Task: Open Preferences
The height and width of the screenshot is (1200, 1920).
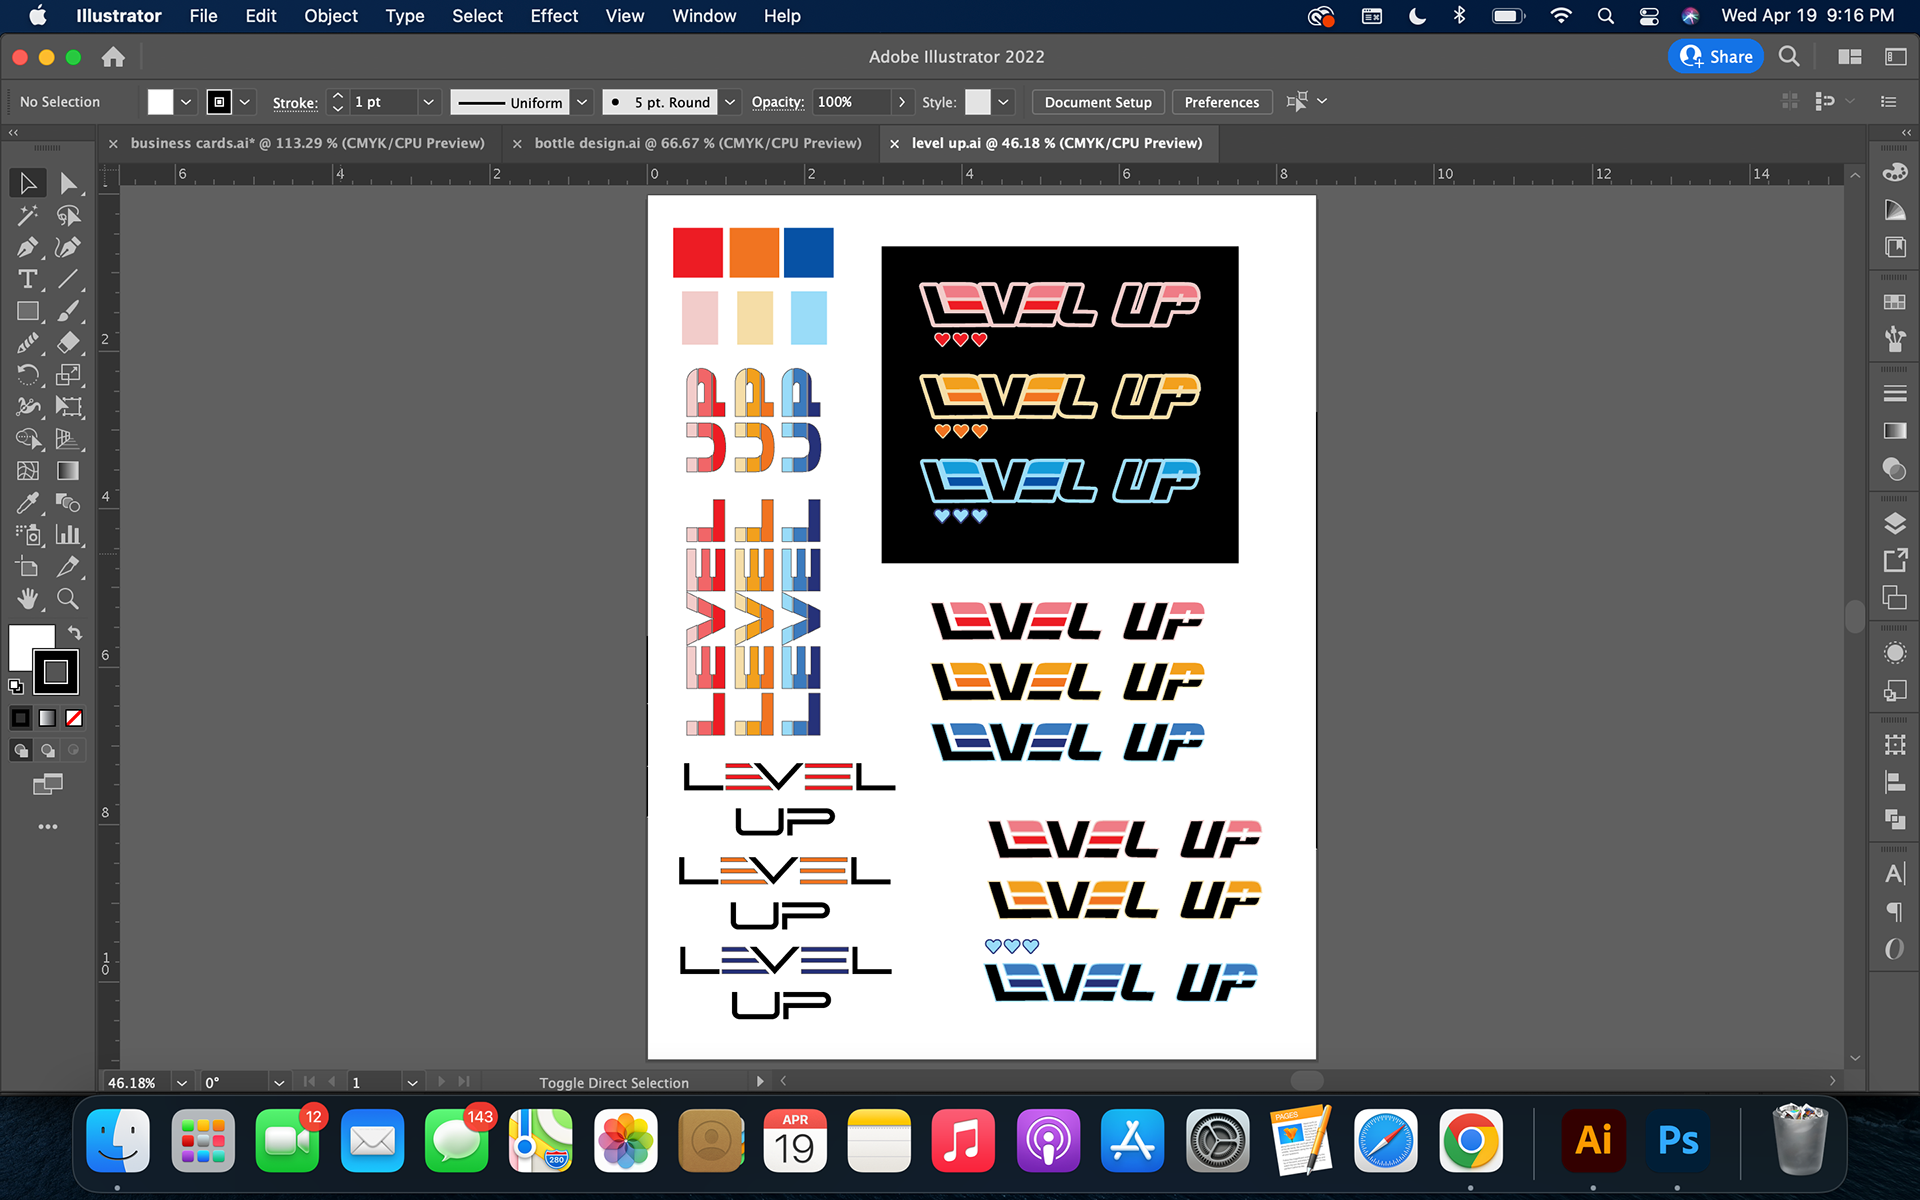Action: (1221, 101)
